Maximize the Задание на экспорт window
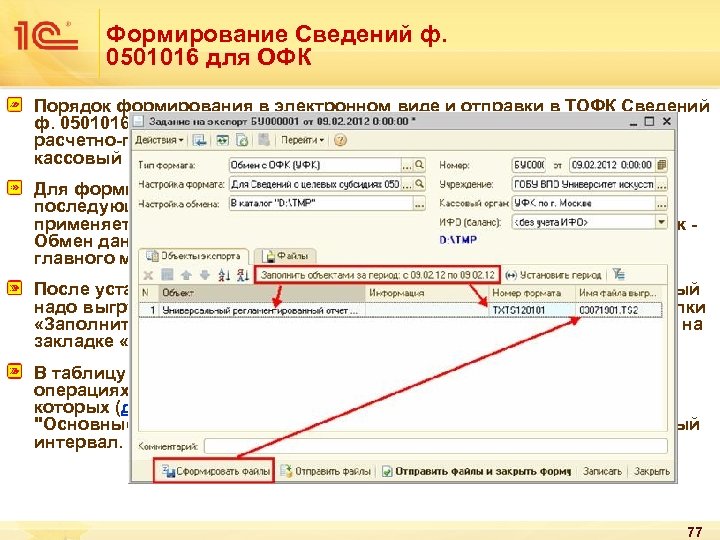Screen dimensions: 720x540 [x=649, y=122]
